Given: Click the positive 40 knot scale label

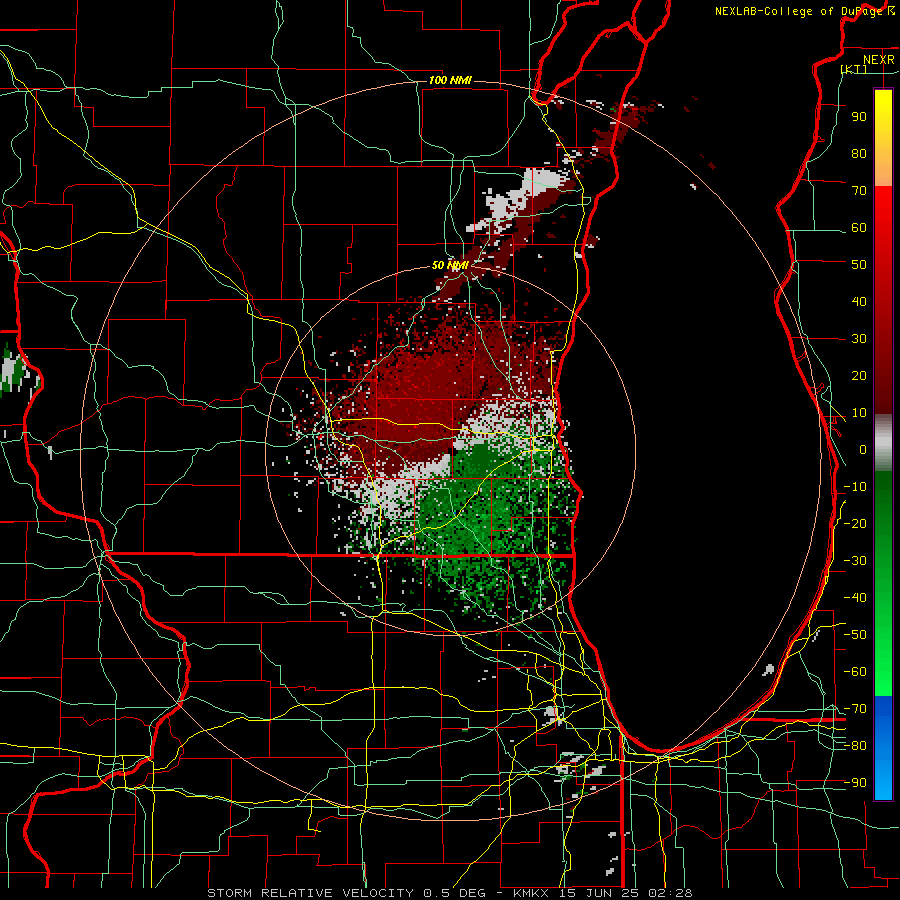Looking at the screenshot, I should click(859, 301).
